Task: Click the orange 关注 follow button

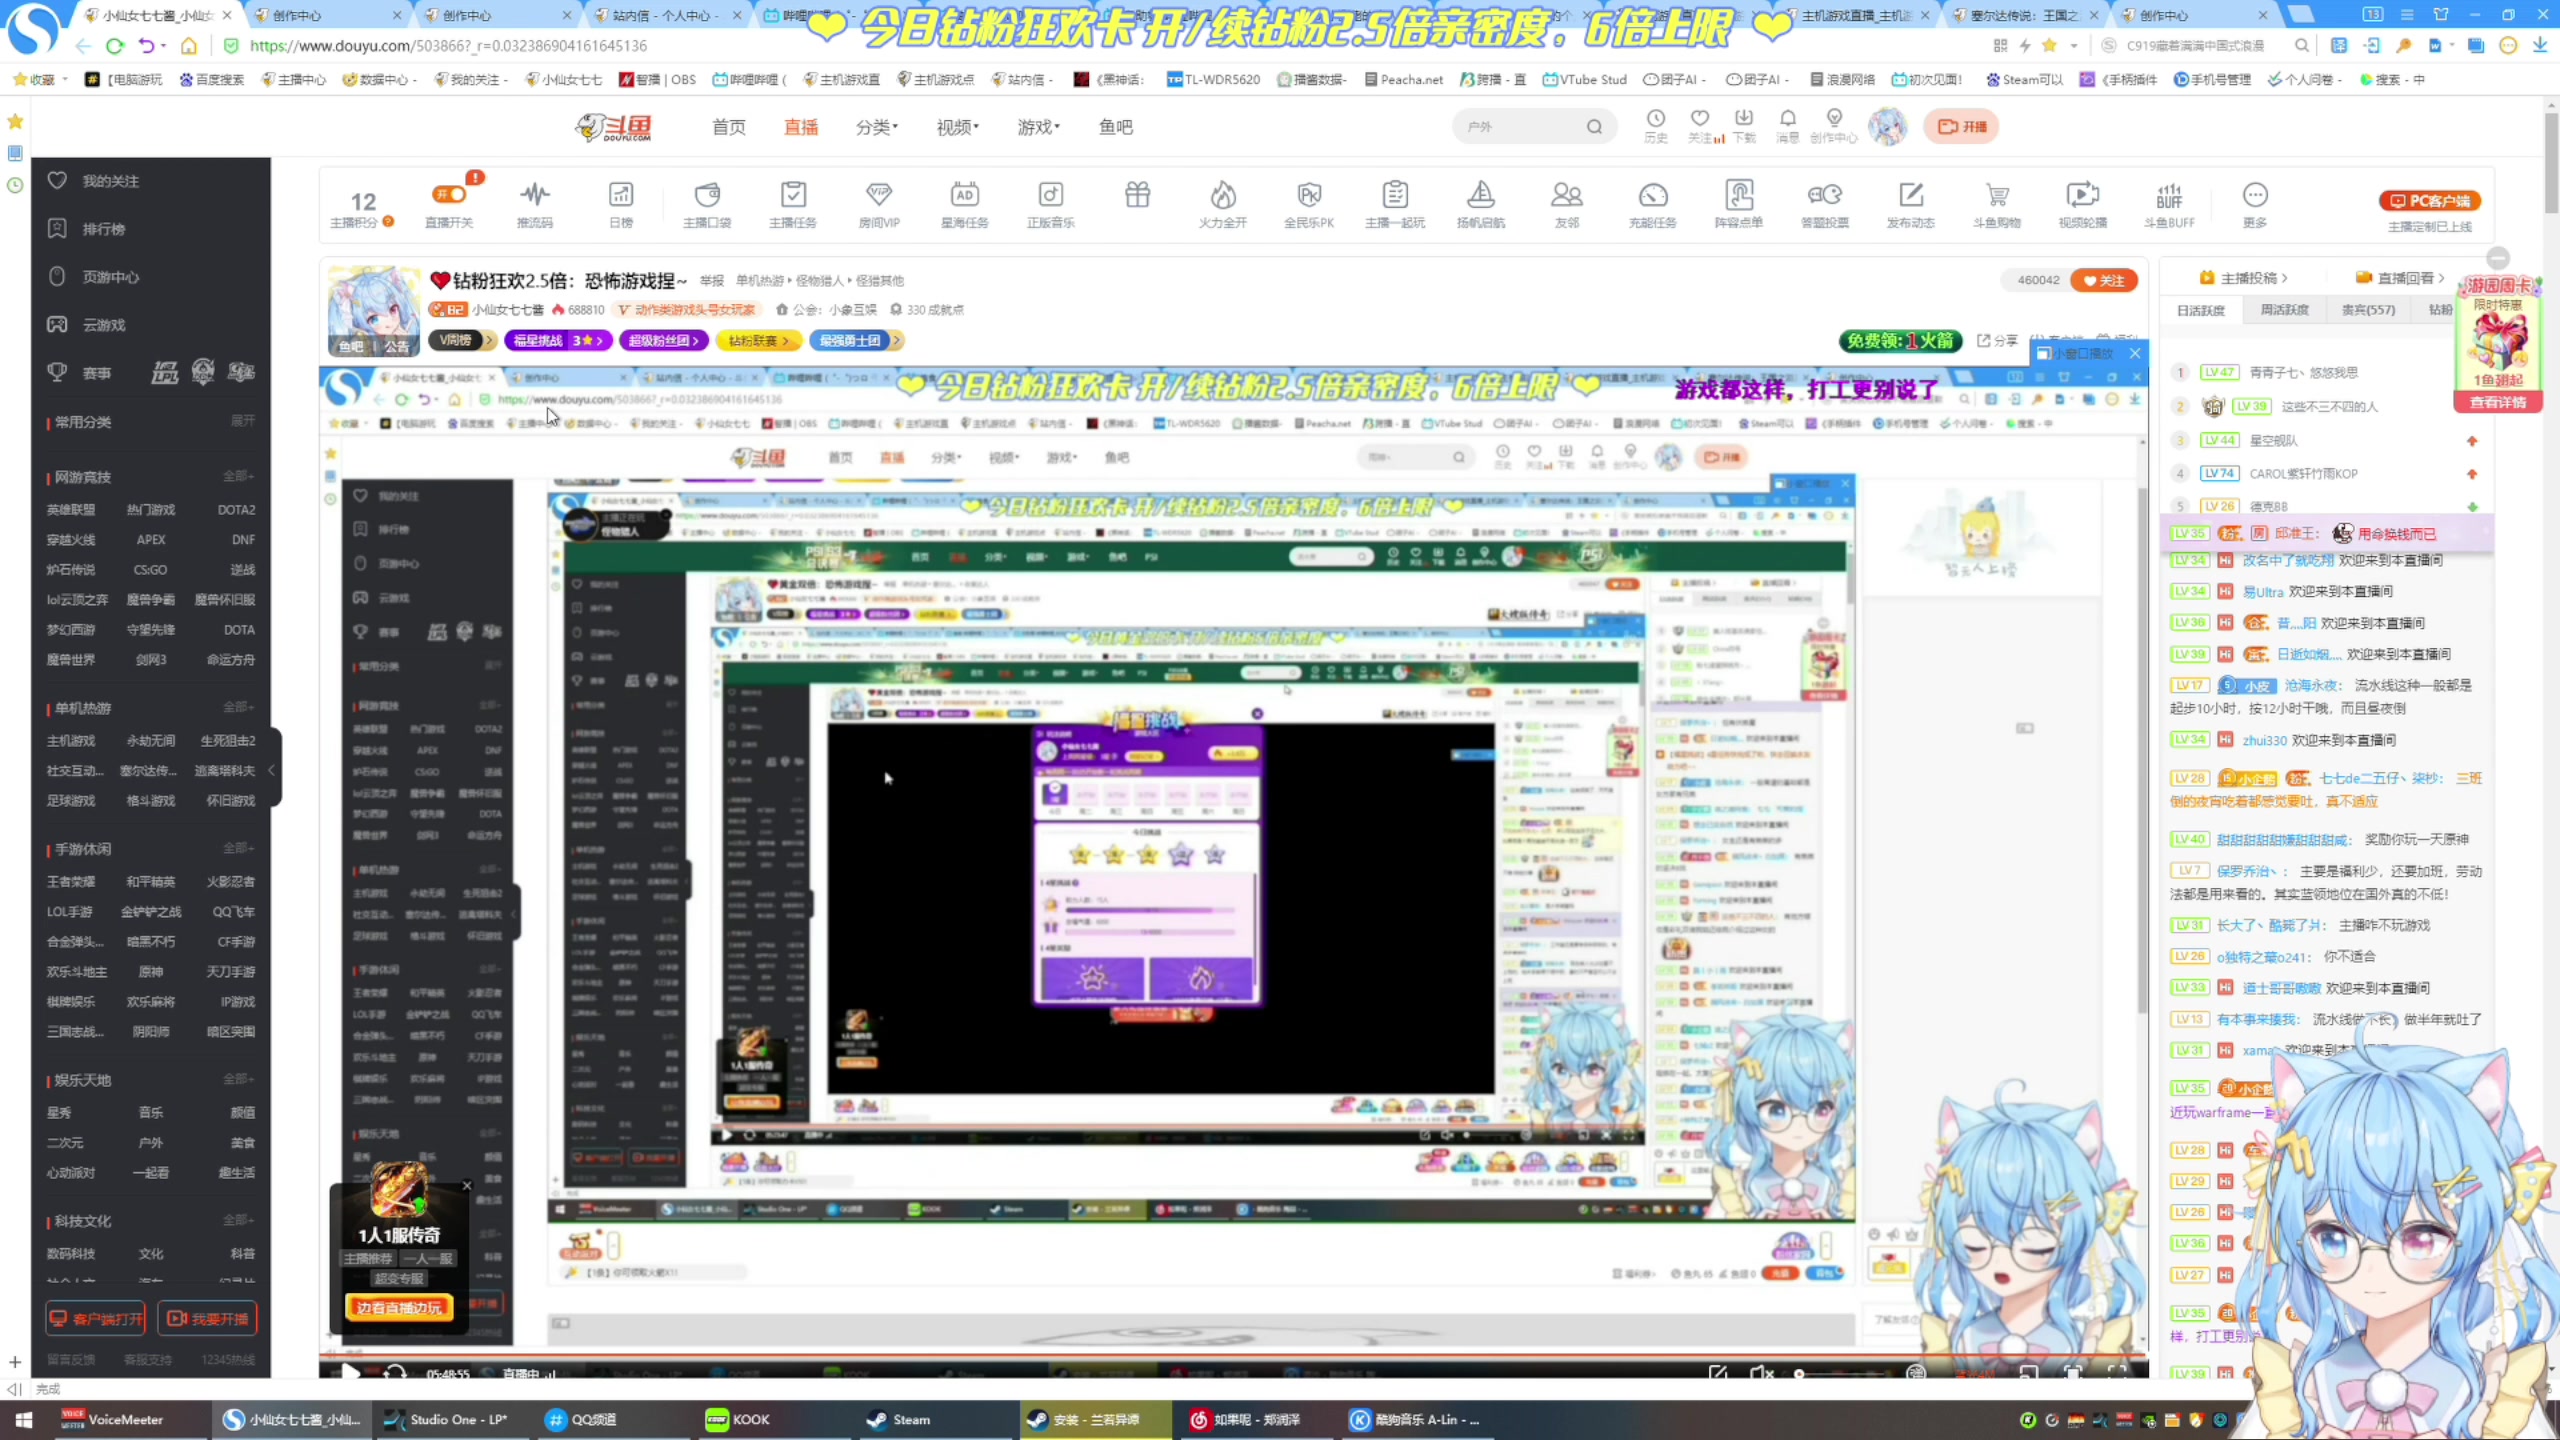Action: pos(2103,280)
